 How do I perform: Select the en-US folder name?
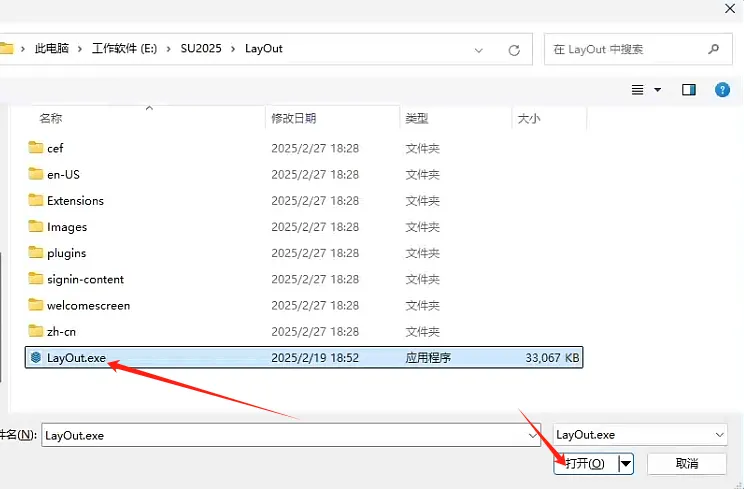click(x=63, y=175)
